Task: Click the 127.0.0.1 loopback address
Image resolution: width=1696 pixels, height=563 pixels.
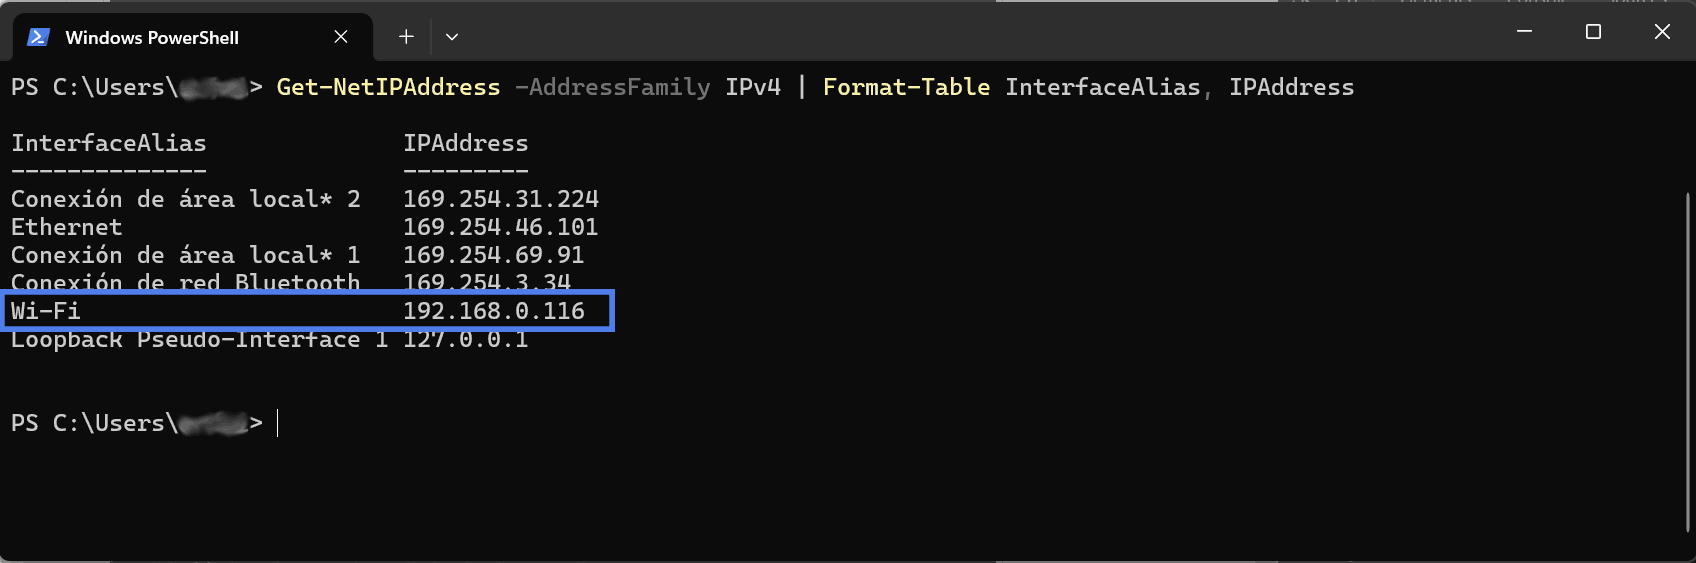Action: pyautogui.click(x=465, y=340)
